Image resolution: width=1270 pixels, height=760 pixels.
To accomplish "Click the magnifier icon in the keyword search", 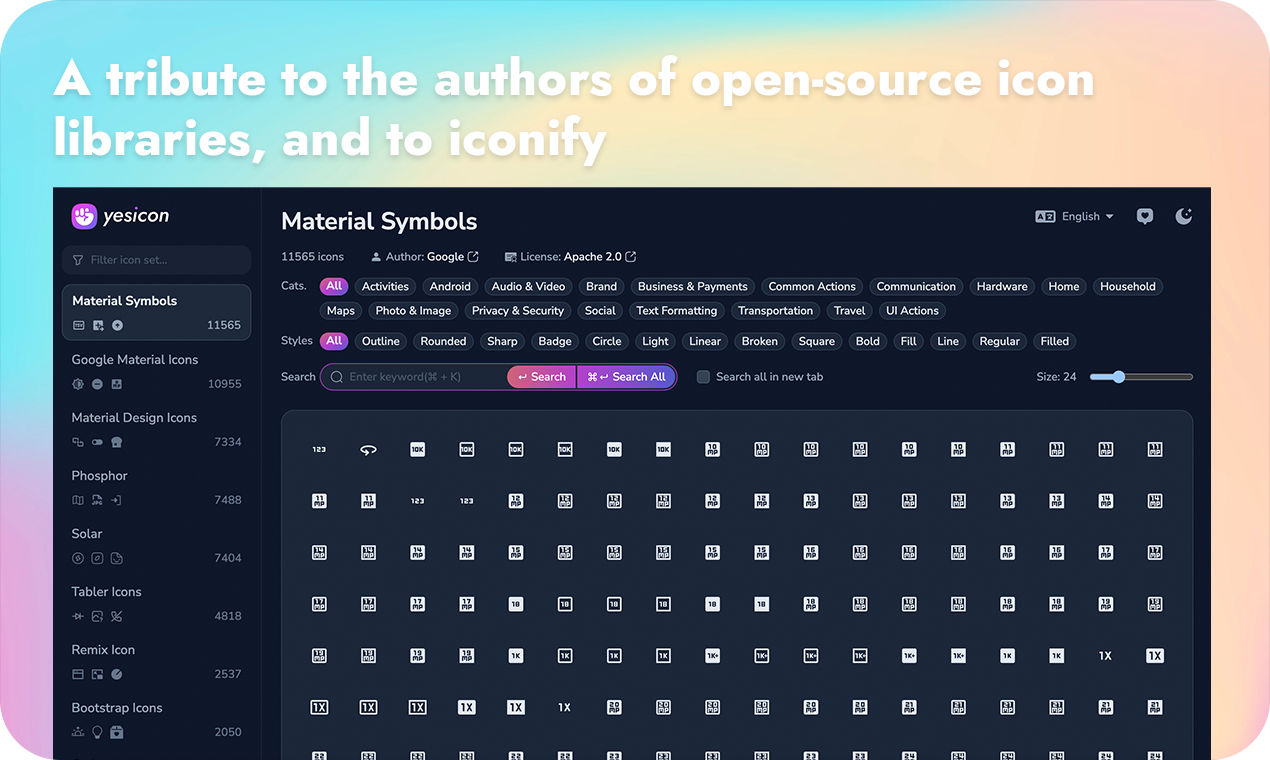I will 337,377.
